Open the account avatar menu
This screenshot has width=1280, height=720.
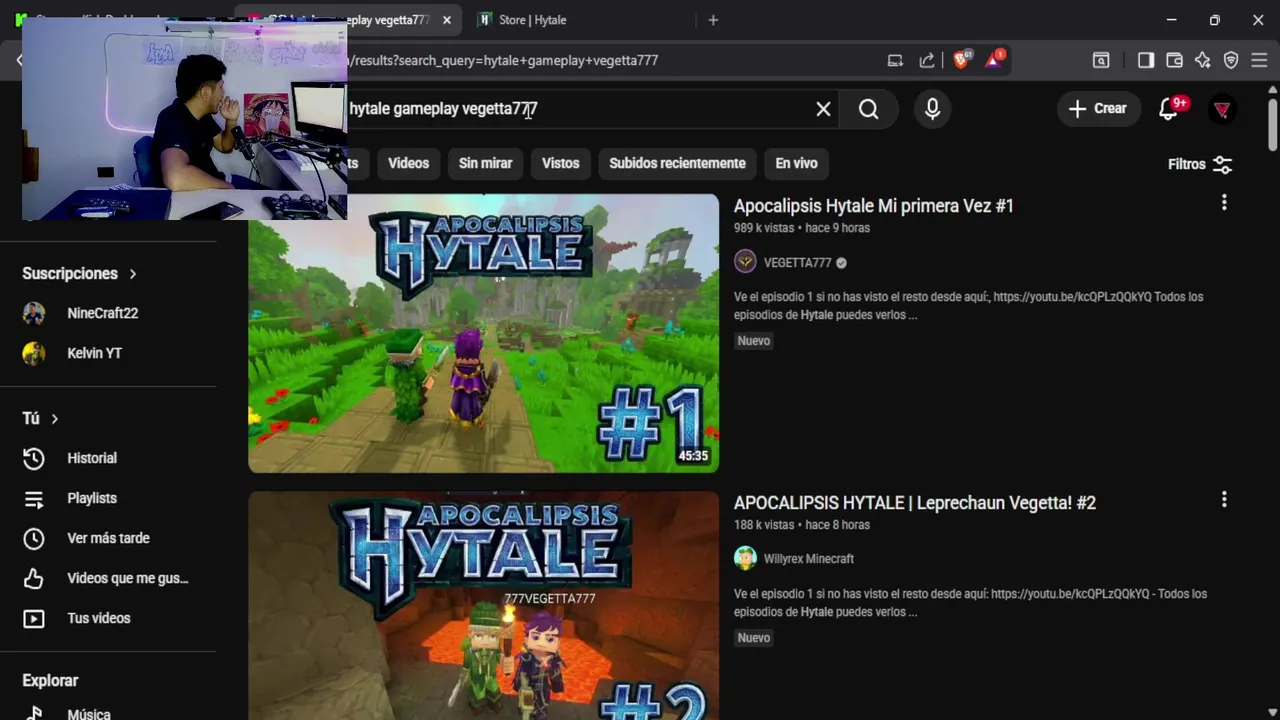[1221, 109]
